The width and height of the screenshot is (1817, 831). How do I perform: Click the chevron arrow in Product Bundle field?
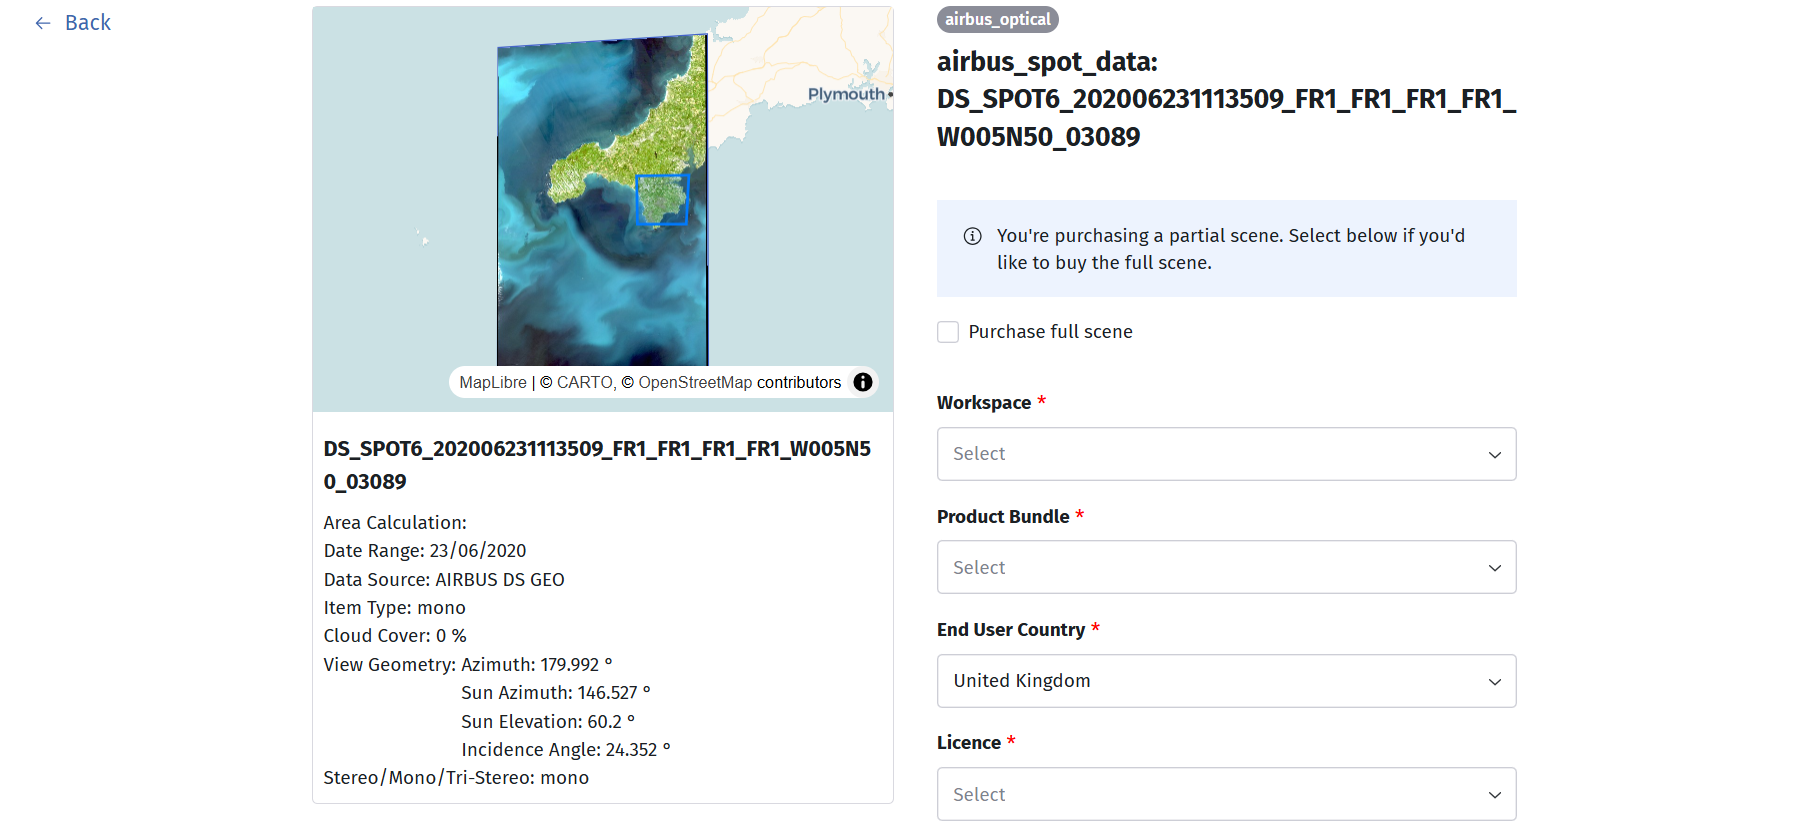1494,568
